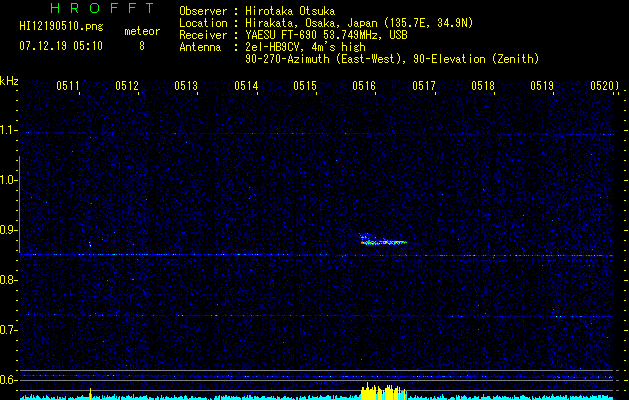The height and width of the screenshot is (400, 629).
Task: Click the kHz axis unit label
Action: pyautogui.click(x=9, y=81)
